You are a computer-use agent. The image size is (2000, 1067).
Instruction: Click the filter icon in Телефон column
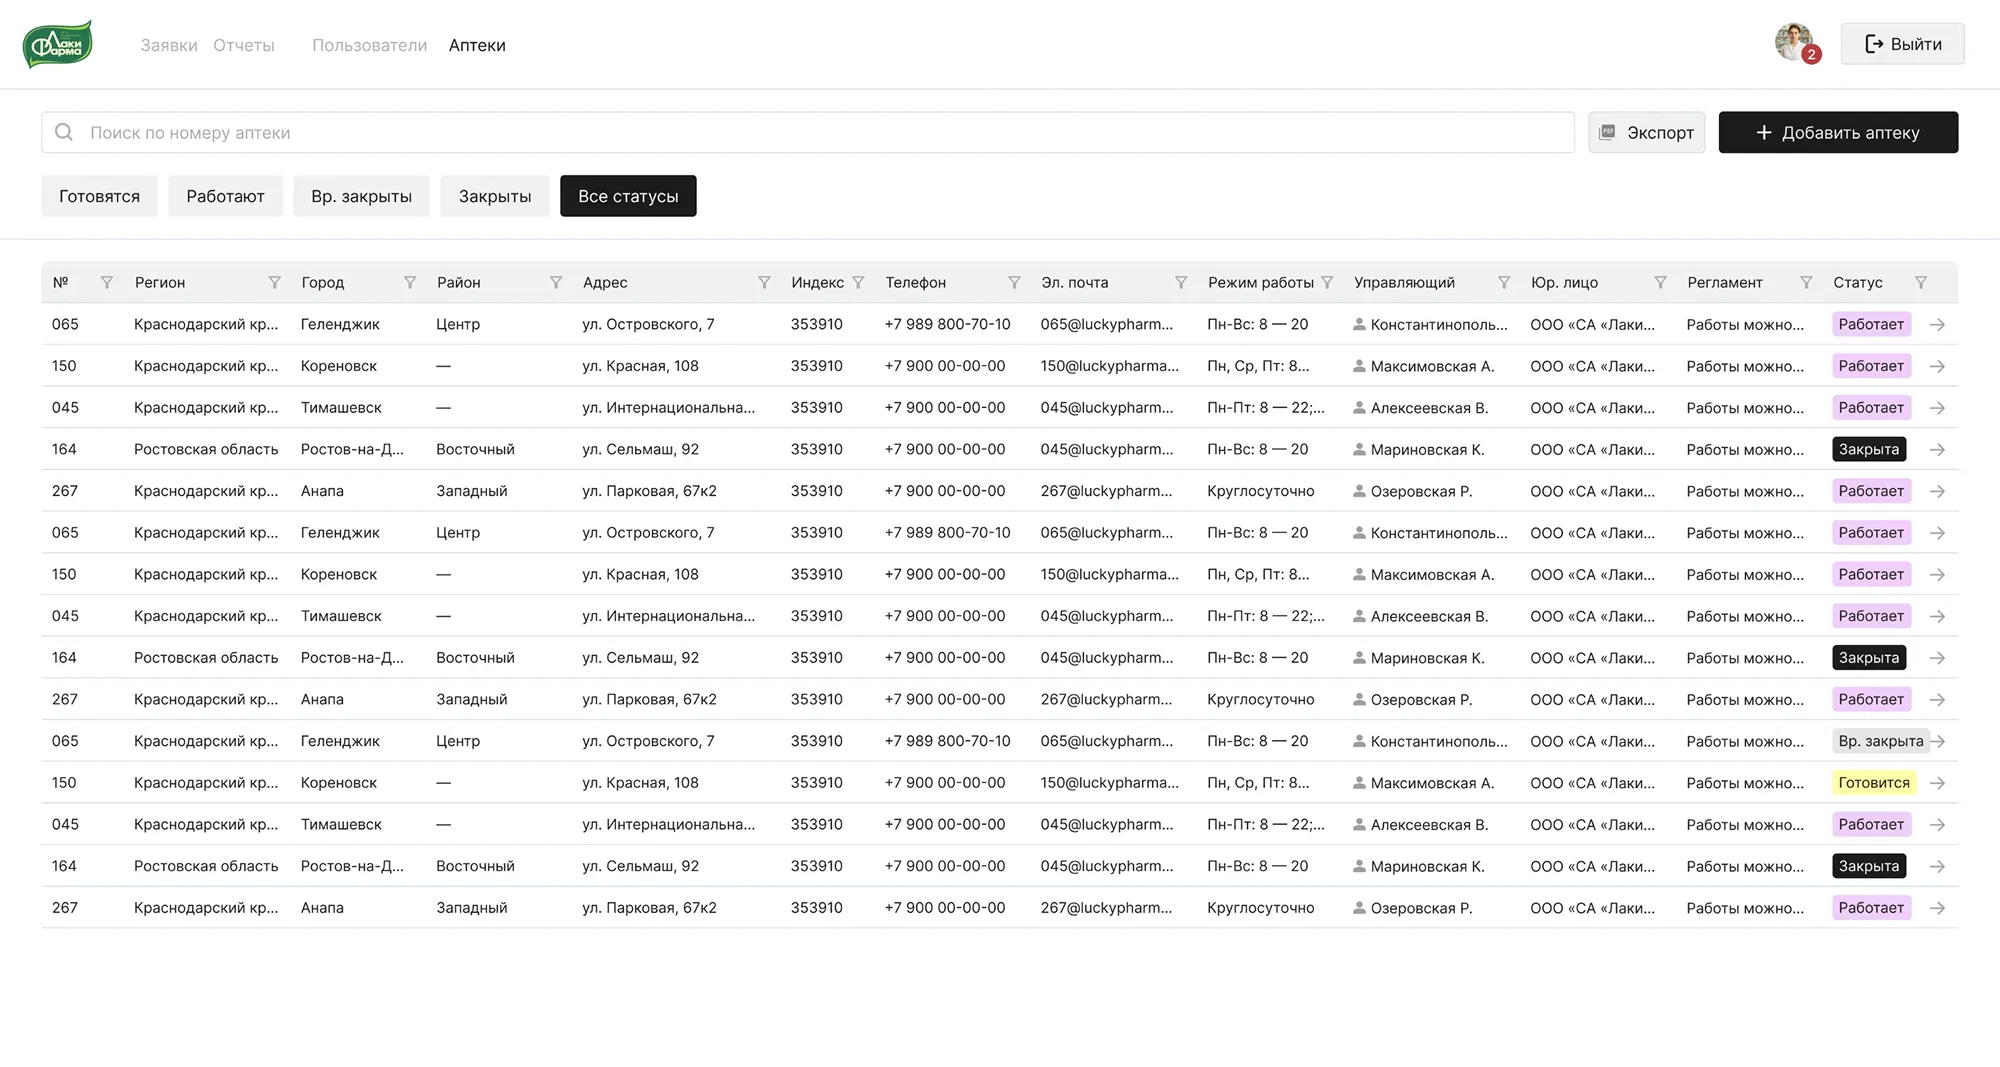(1014, 283)
